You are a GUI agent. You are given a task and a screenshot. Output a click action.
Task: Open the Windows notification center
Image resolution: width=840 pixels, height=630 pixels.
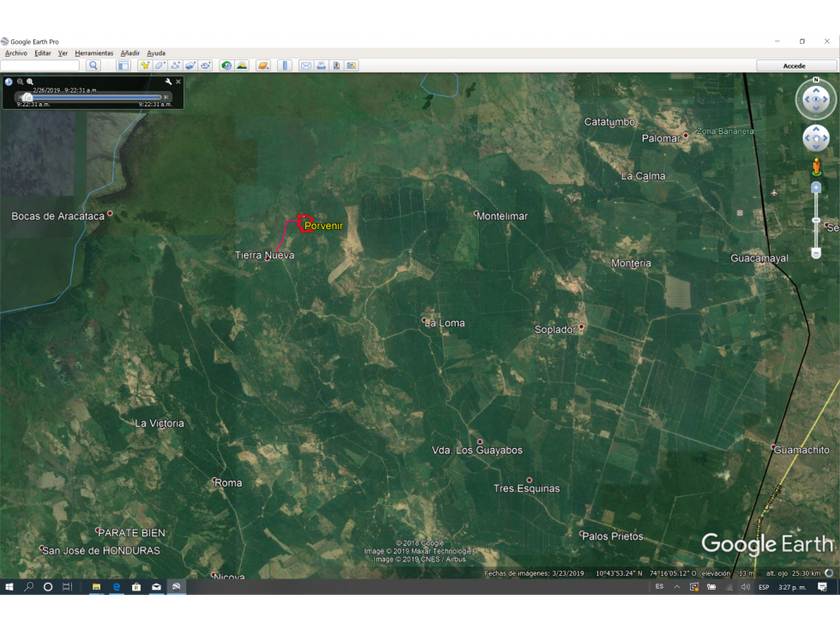[x=822, y=587]
